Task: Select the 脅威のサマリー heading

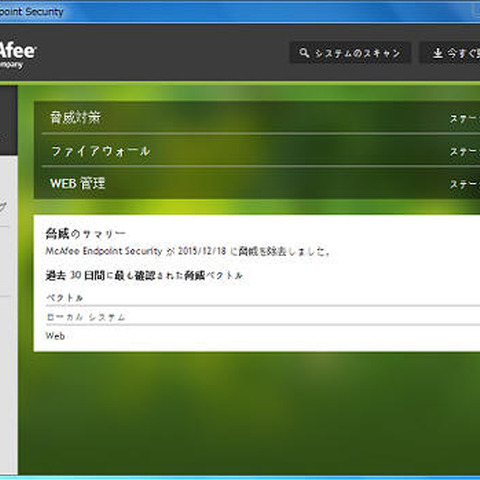Action: [85, 234]
